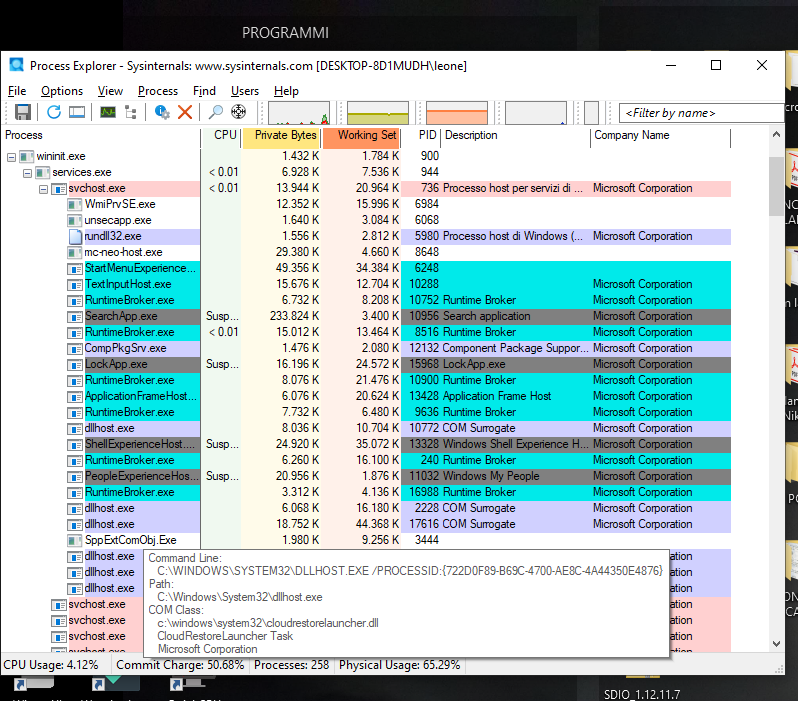Select the TextInputHost.exe process row

click(x=365, y=284)
